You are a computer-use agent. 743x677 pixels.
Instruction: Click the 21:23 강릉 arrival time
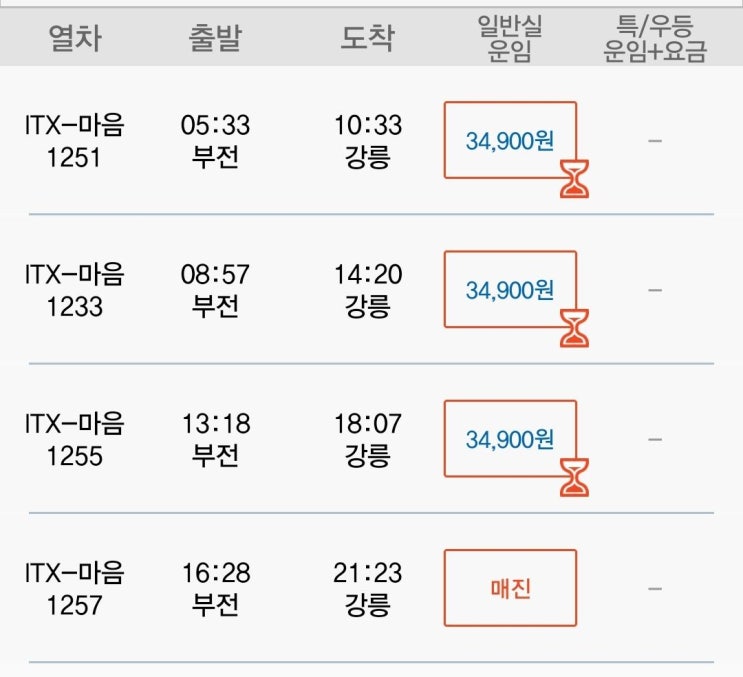367,588
